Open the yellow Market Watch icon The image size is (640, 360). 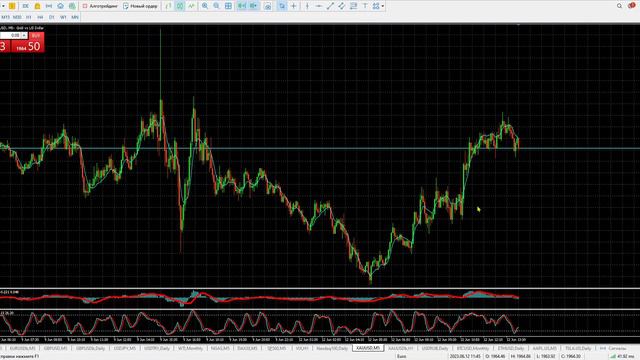click(12, 6)
